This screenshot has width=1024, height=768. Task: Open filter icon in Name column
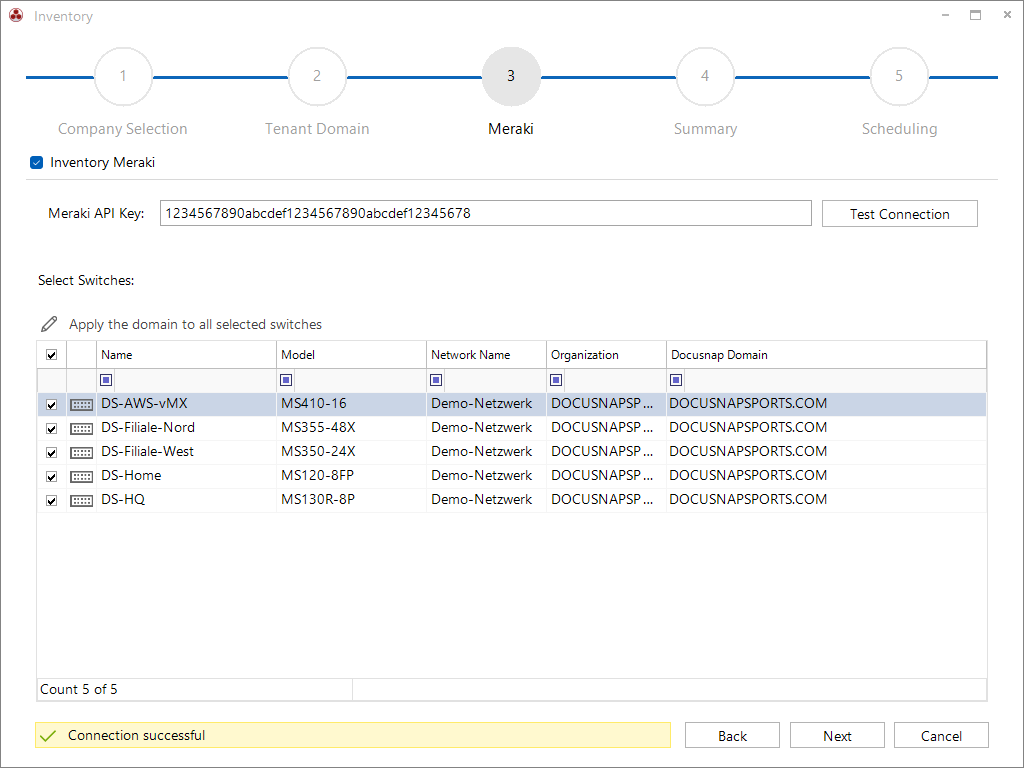coord(106,380)
